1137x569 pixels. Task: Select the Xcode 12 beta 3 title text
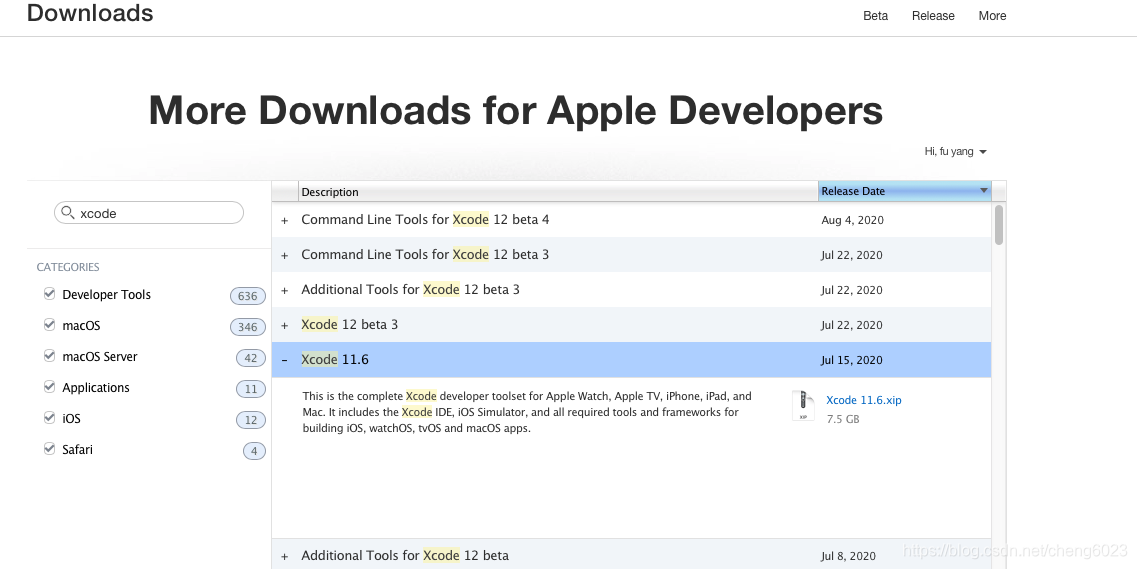[x=350, y=325]
